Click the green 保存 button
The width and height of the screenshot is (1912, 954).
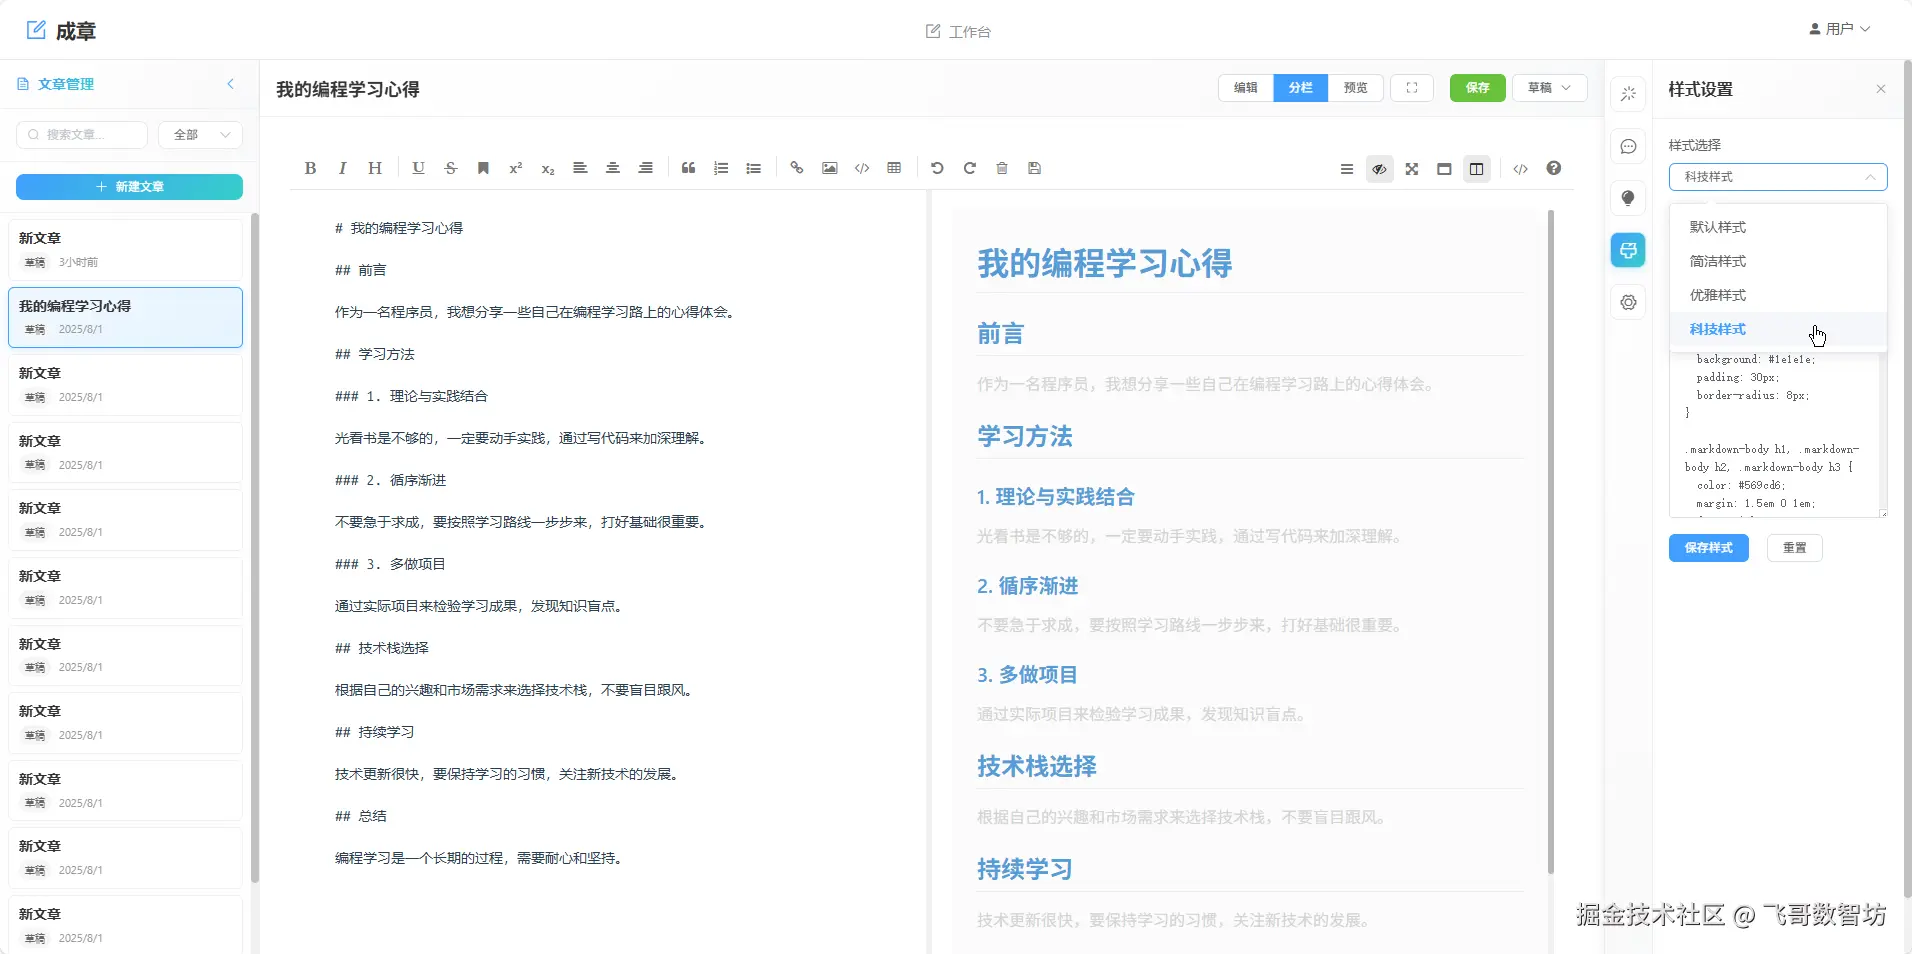pos(1477,88)
